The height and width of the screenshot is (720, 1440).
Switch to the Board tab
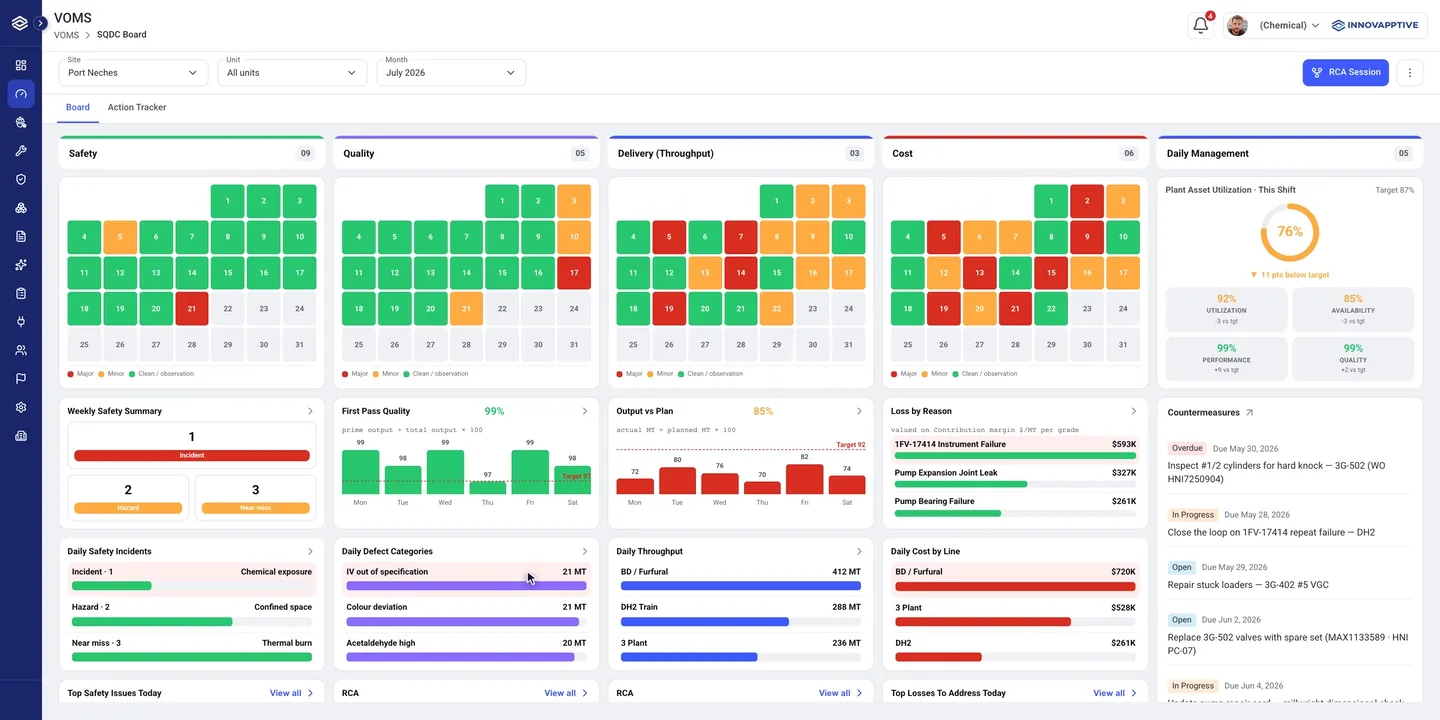pos(78,107)
